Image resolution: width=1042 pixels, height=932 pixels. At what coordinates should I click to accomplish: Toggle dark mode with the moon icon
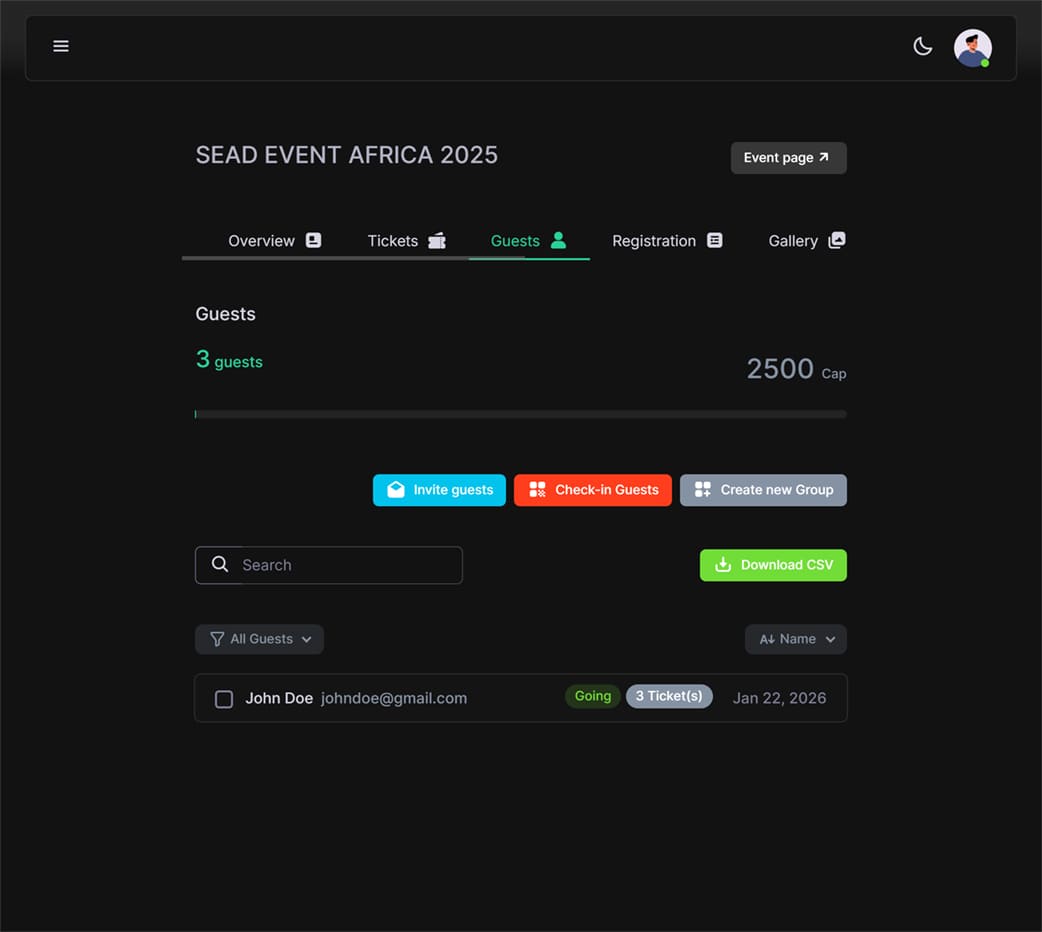(922, 45)
